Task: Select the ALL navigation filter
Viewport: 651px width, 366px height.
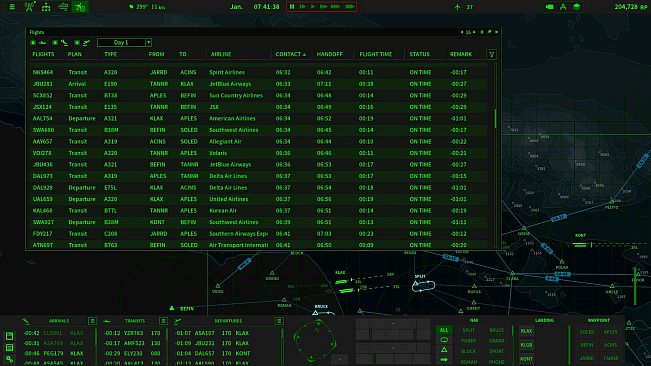Action: click(x=444, y=330)
